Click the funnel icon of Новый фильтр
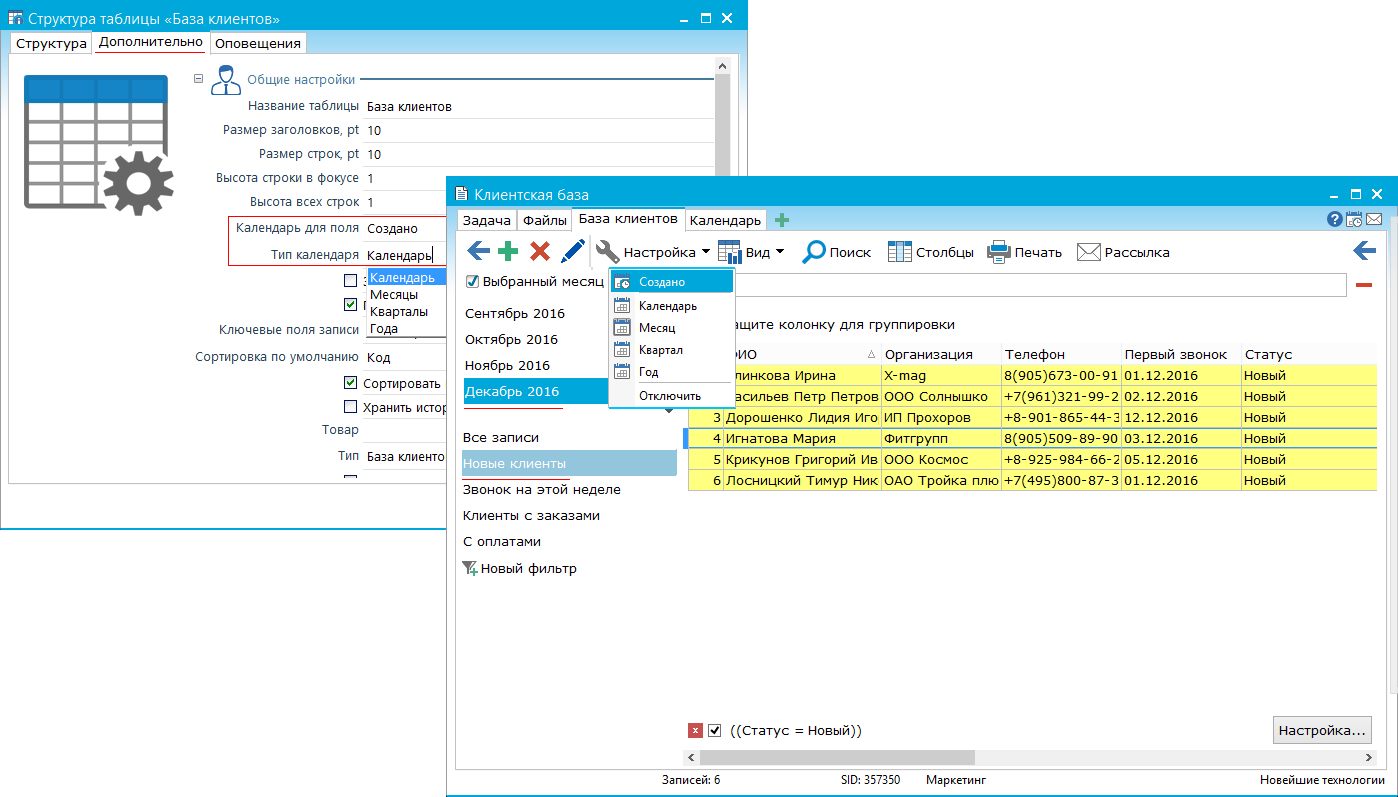 469,569
